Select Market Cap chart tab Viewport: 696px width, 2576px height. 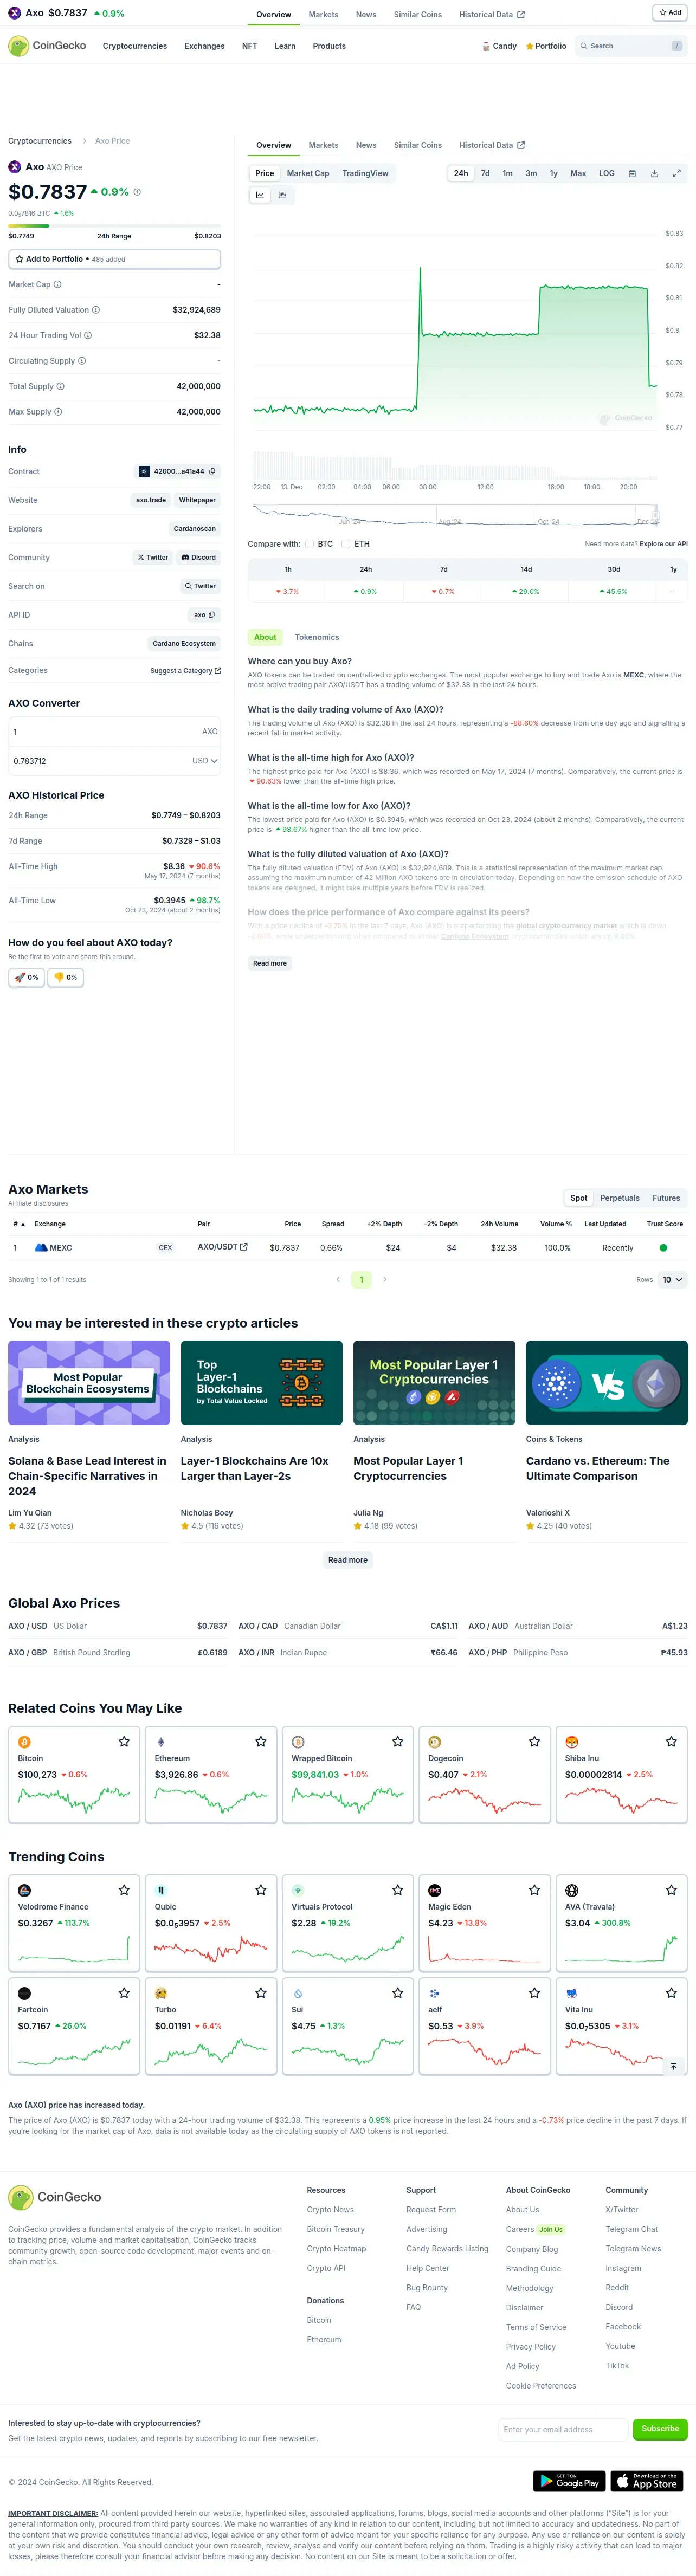(x=308, y=173)
